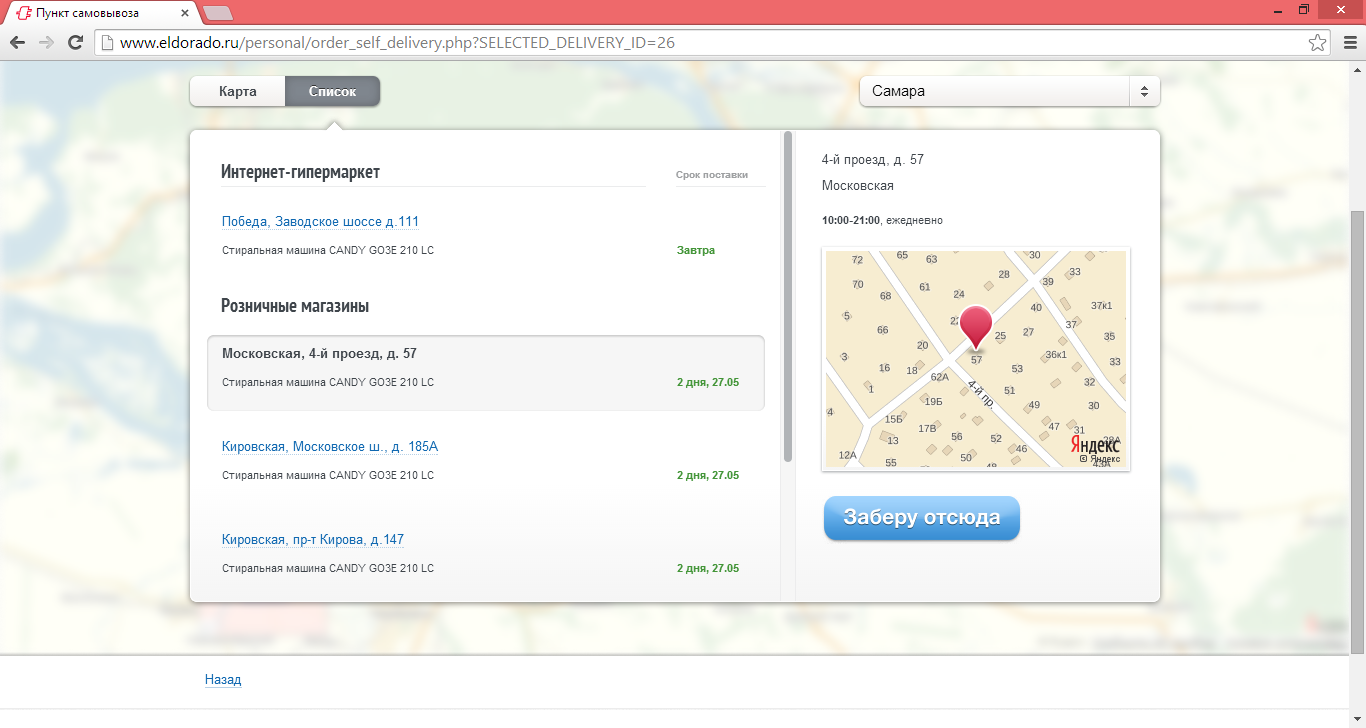
Task: Click the page scrollbar down arrow
Action: pyautogui.click(x=1357, y=720)
